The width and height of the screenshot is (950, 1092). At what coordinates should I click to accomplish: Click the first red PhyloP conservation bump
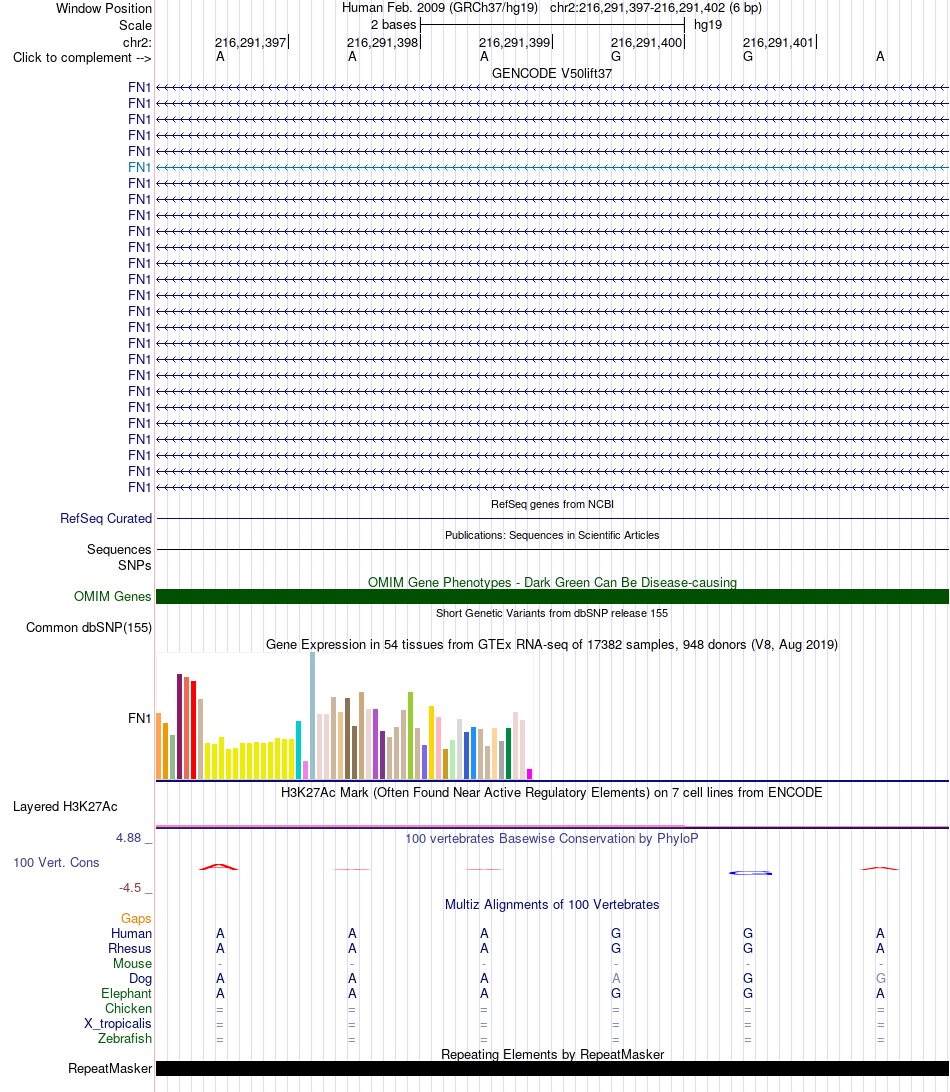pyautogui.click(x=219, y=866)
